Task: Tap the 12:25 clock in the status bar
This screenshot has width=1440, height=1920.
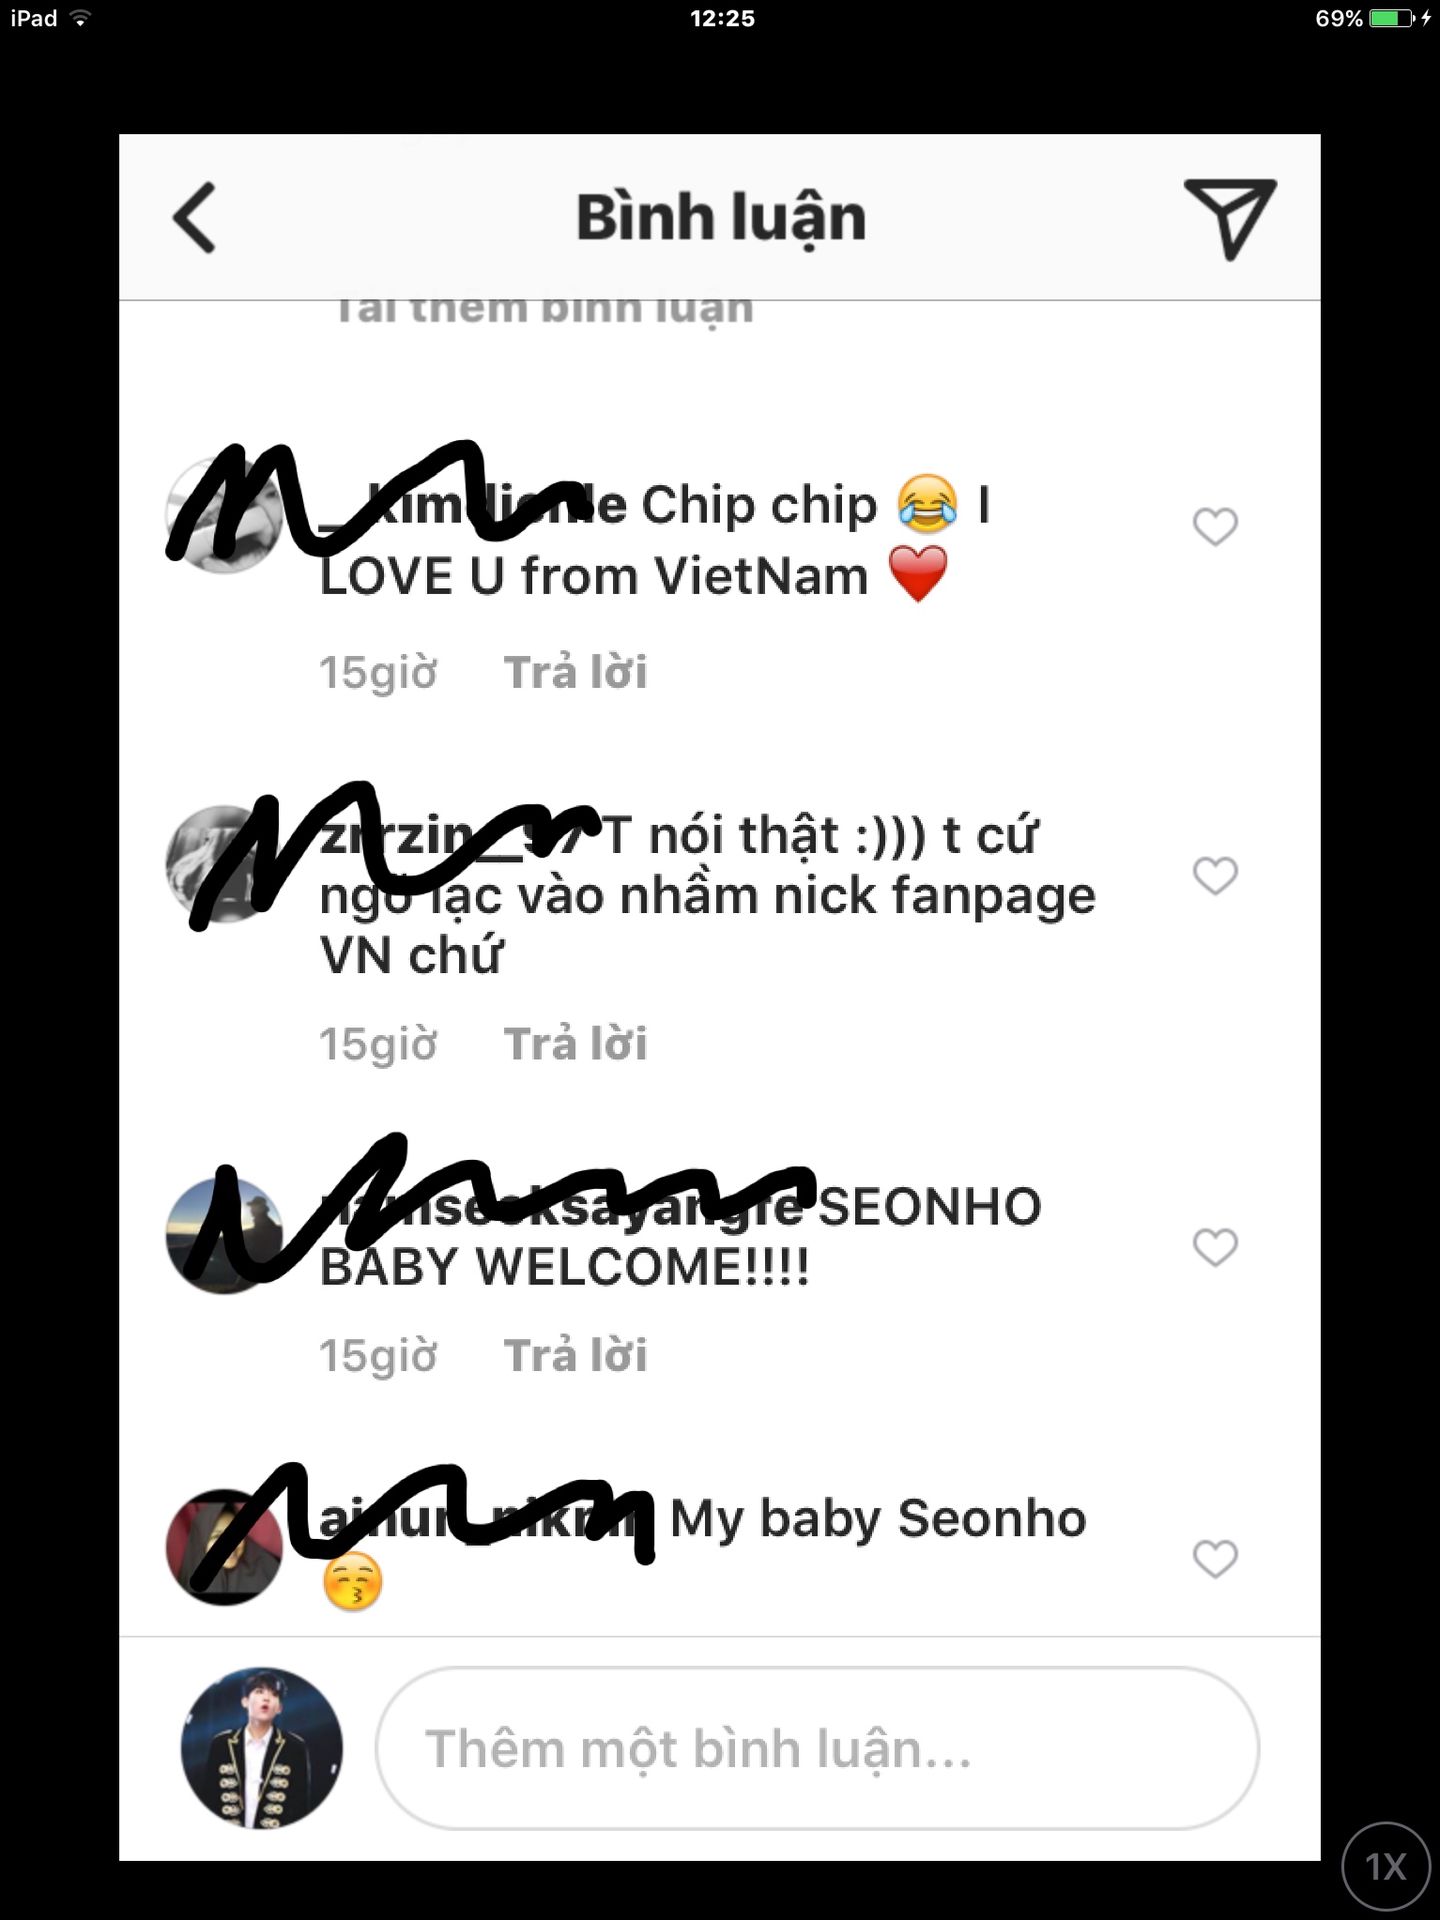Action: tap(722, 18)
